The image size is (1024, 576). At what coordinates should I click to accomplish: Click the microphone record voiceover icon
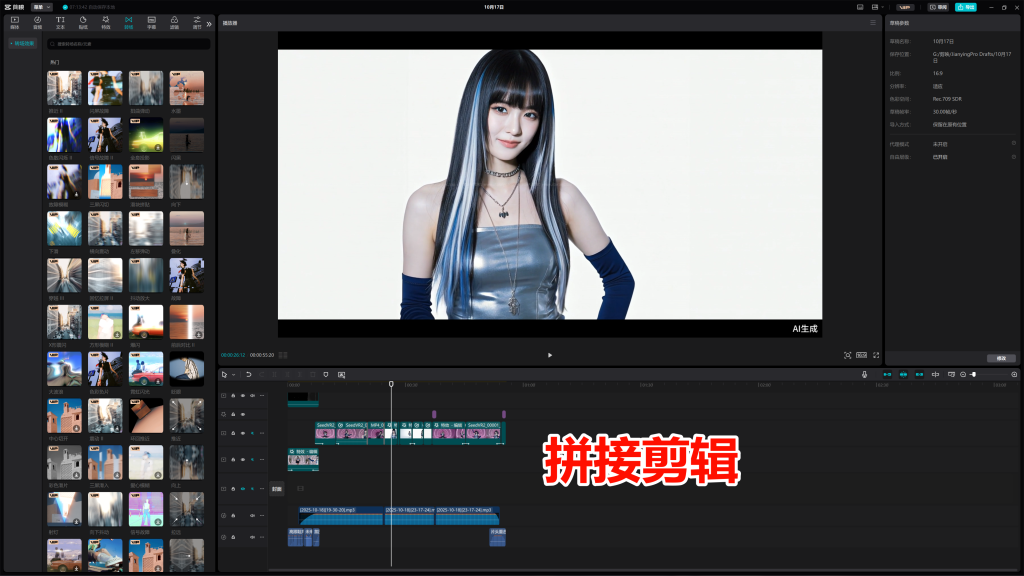(865, 374)
